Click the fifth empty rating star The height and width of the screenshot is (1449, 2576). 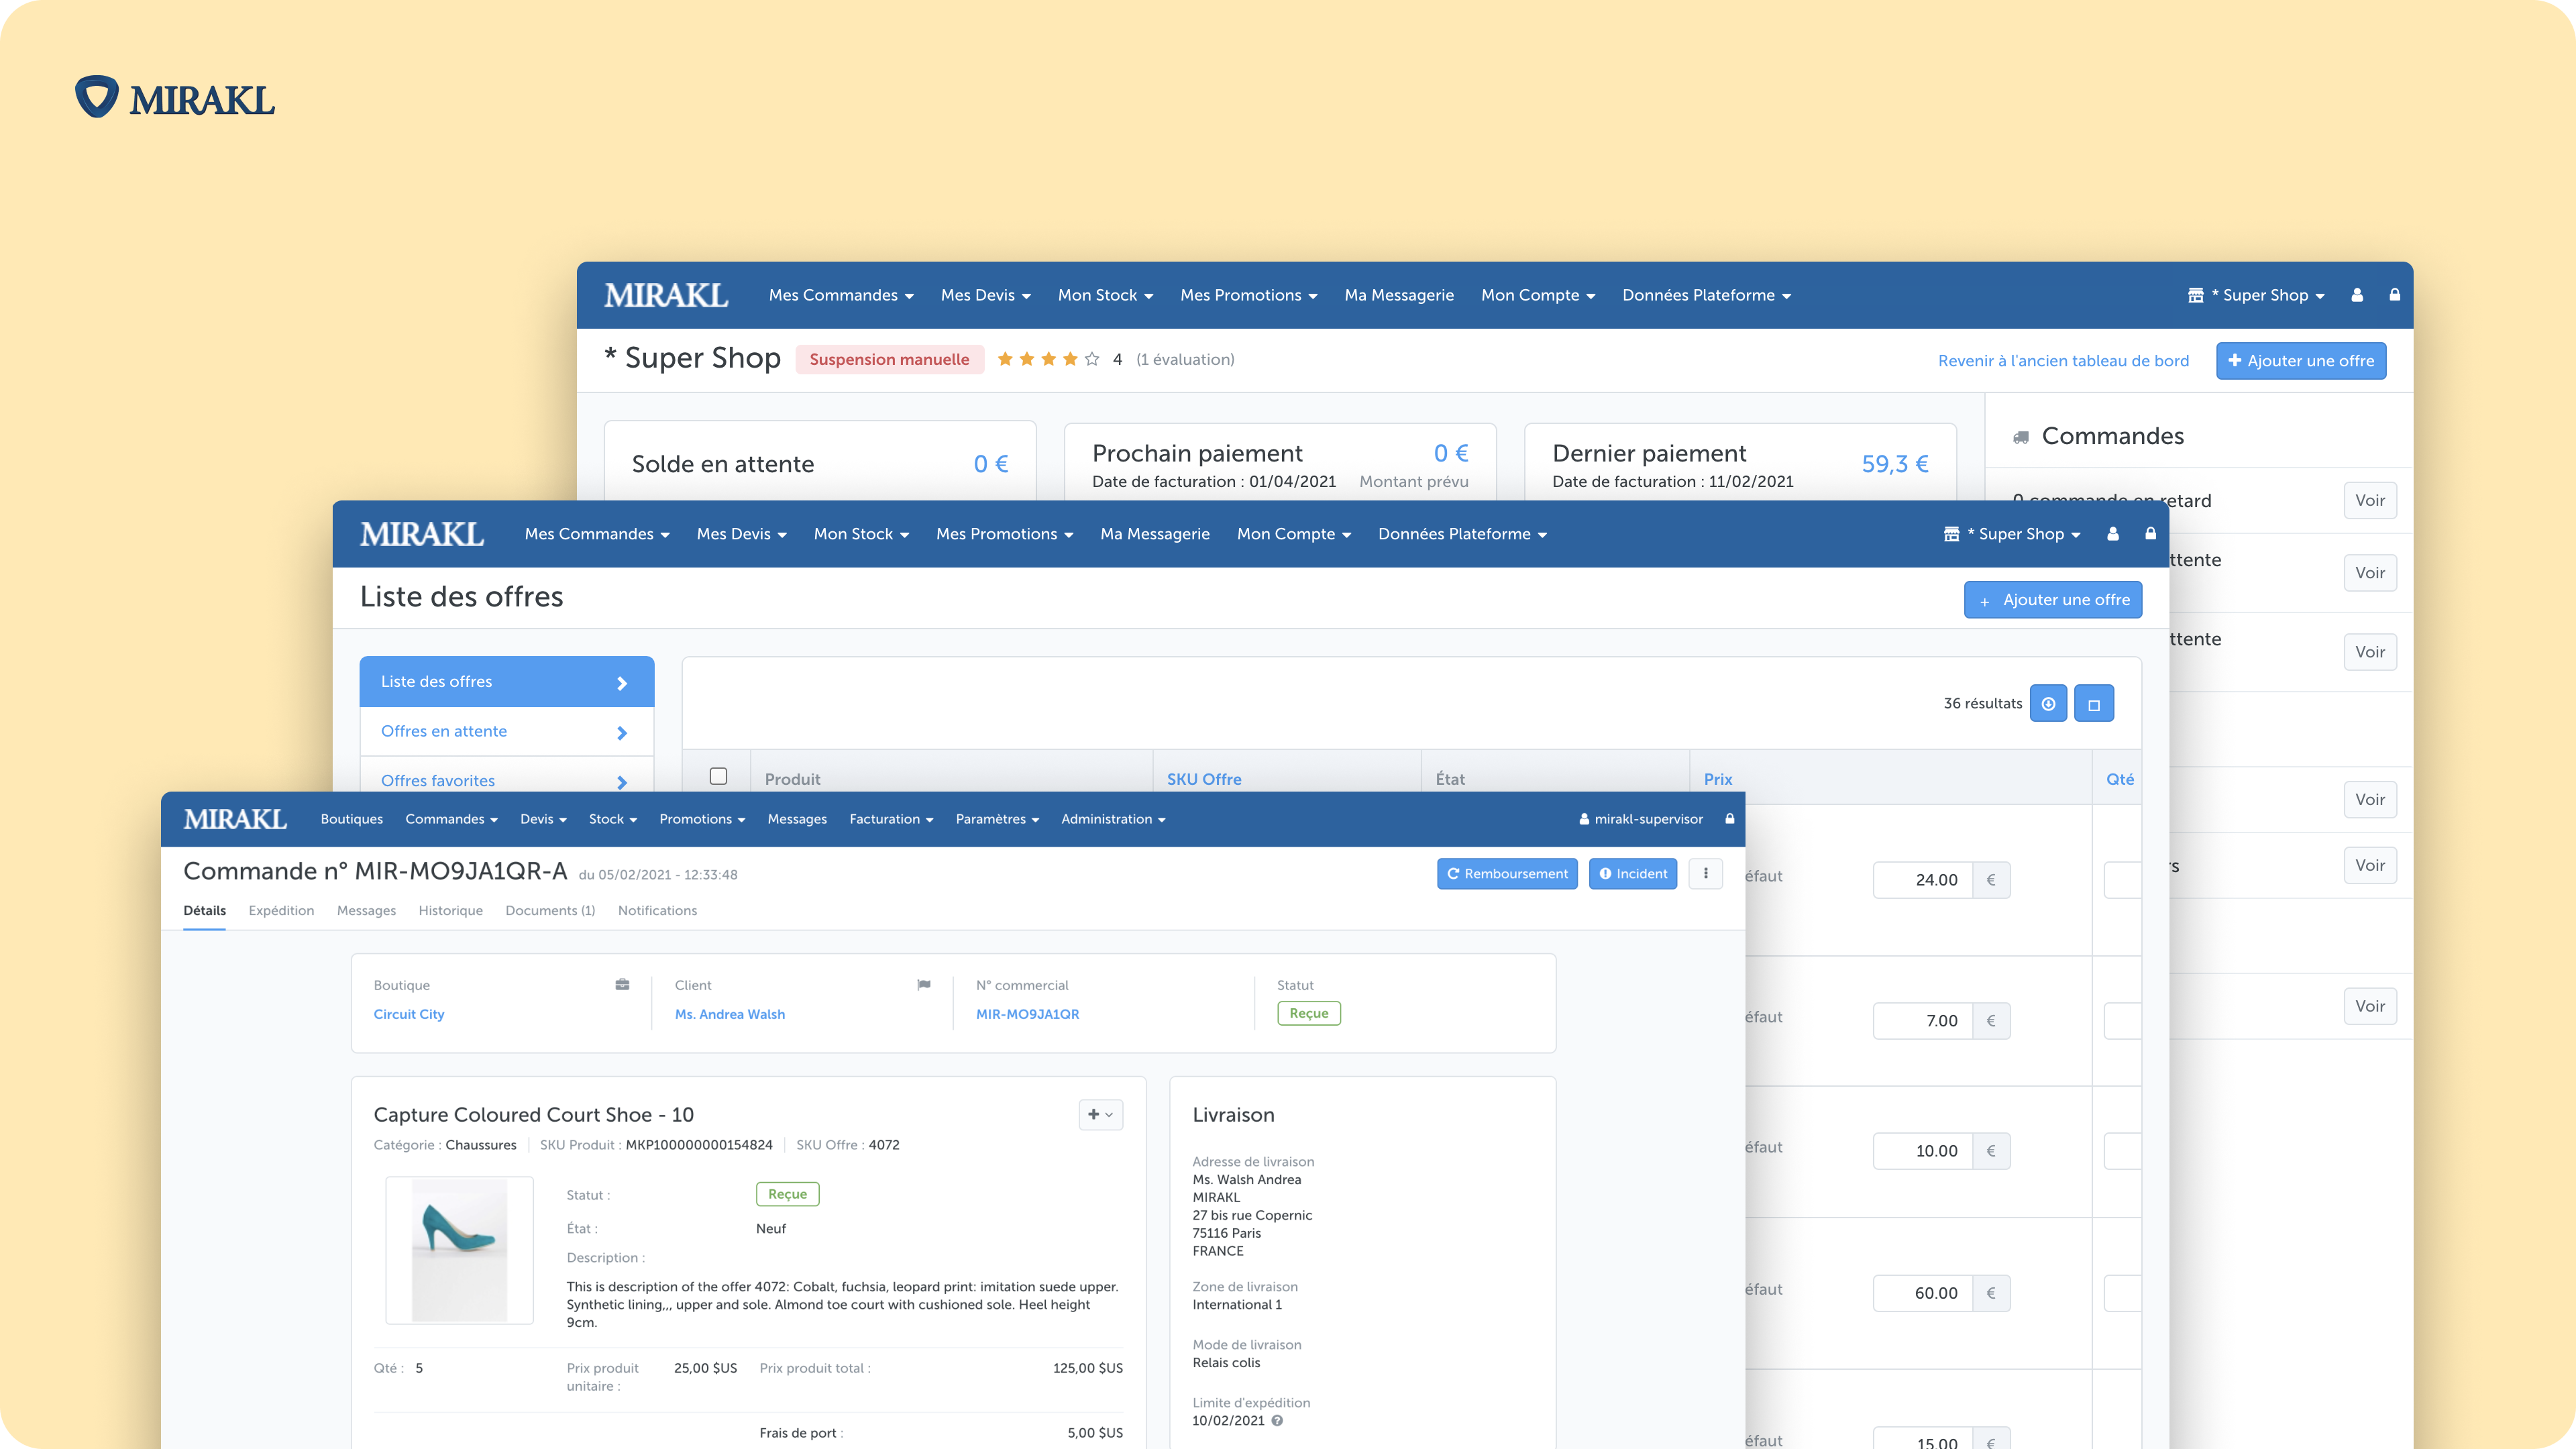click(1091, 359)
